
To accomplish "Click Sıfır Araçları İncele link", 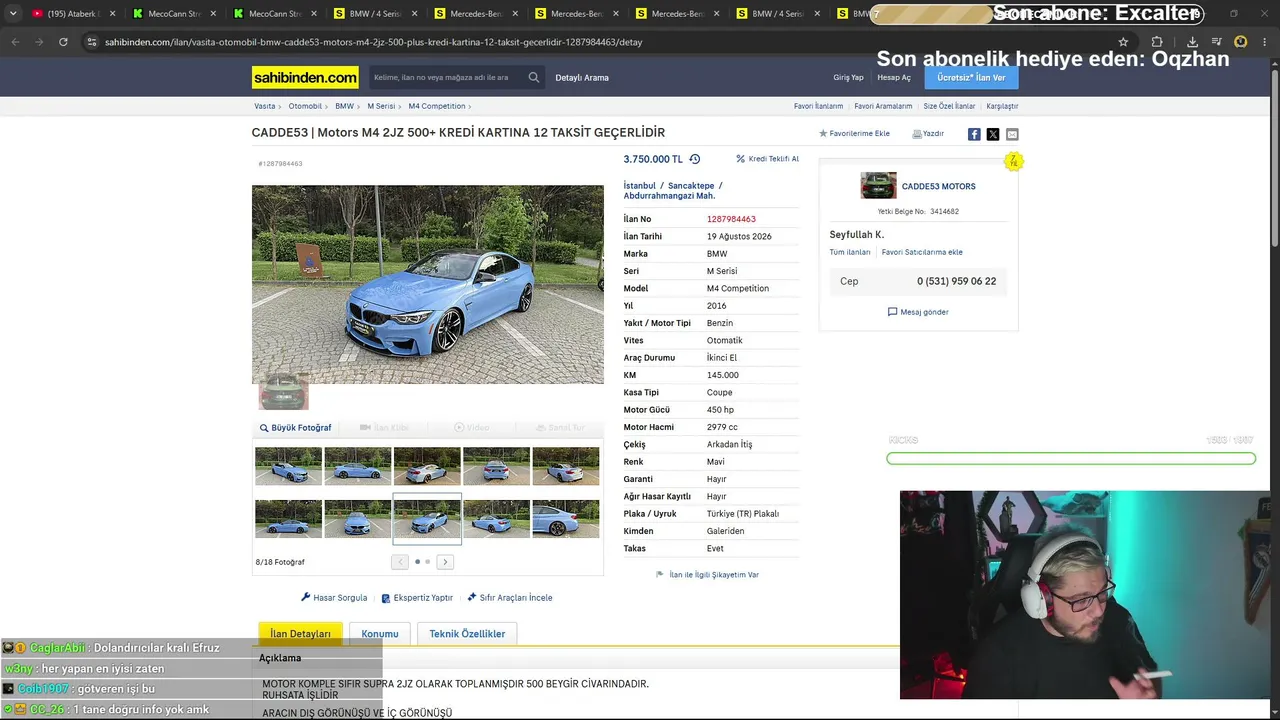I will 510,598.
